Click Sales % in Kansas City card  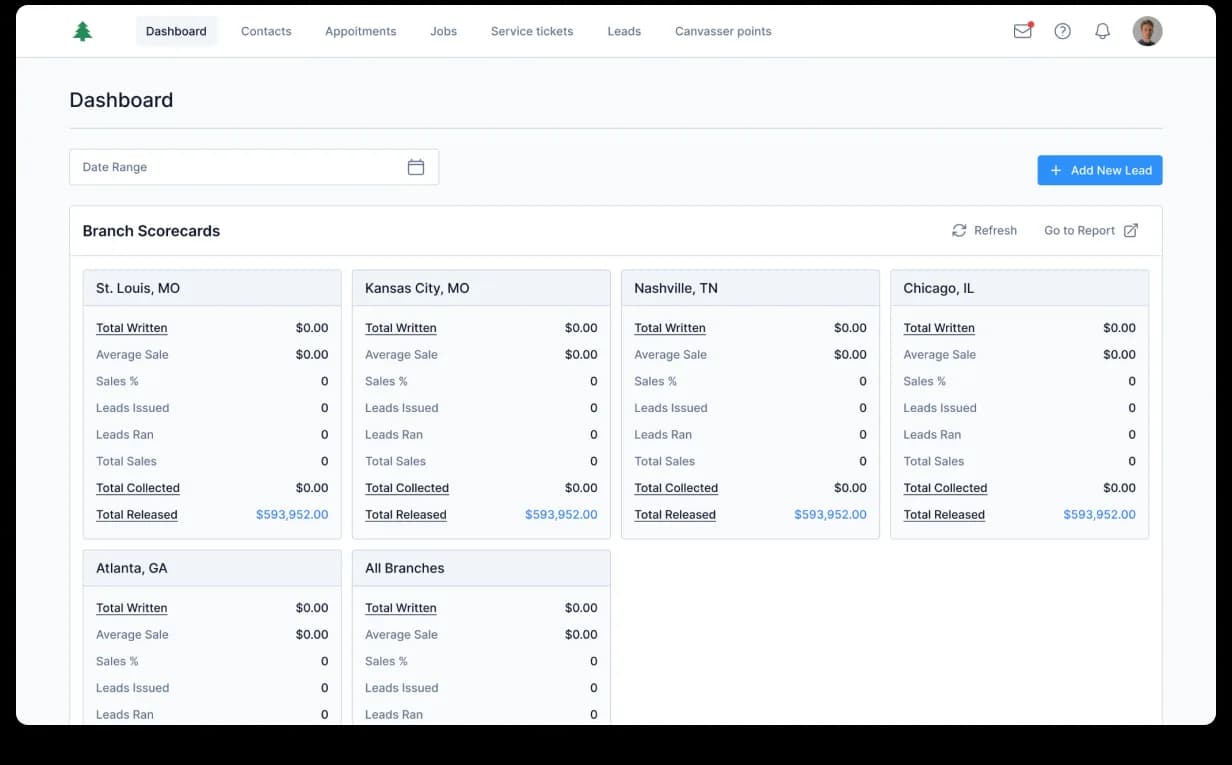(x=387, y=381)
